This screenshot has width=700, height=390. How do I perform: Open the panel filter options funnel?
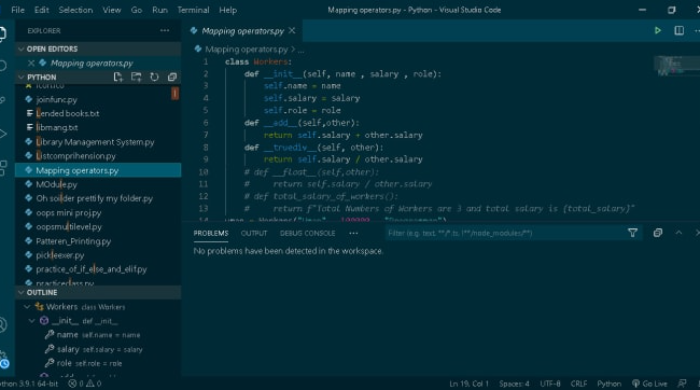pyautogui.click(x=633, y=232)
